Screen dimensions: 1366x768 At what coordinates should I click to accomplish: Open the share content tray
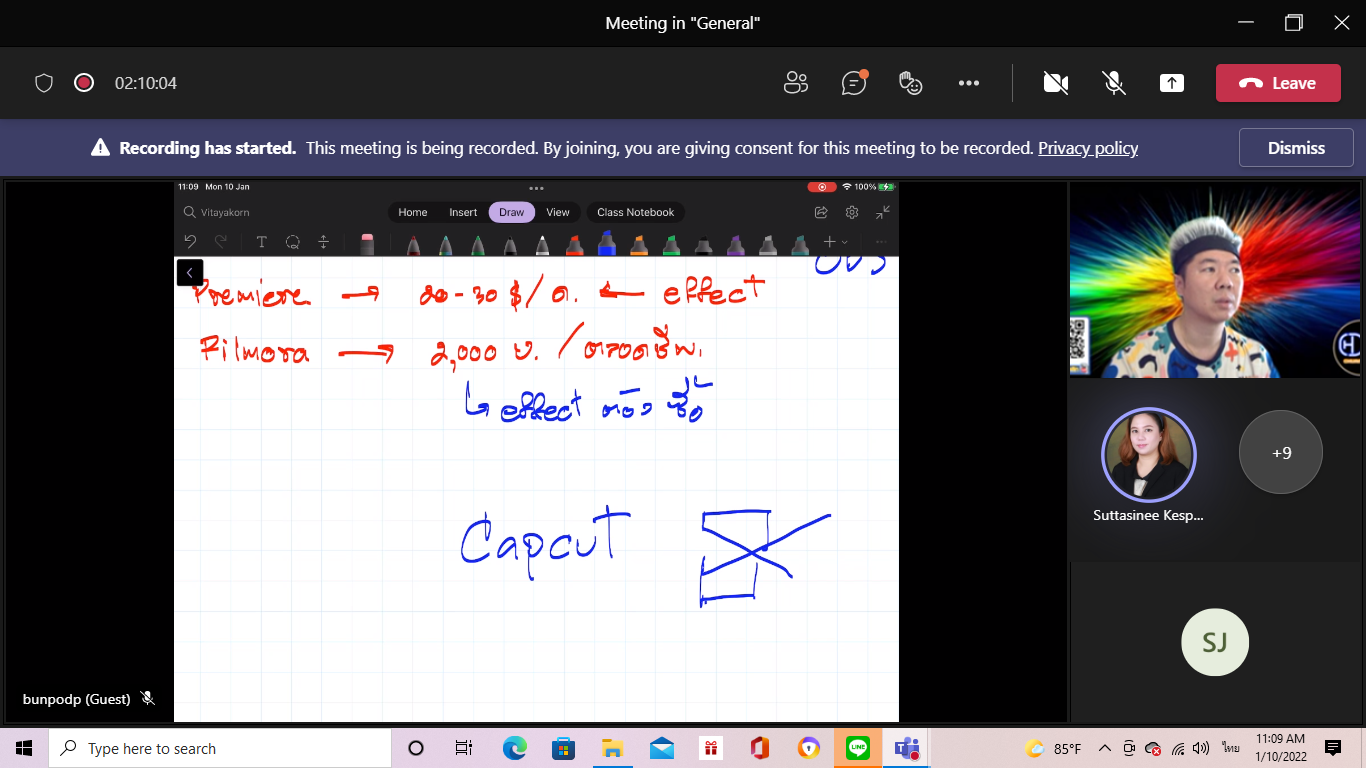point(1172,83)
